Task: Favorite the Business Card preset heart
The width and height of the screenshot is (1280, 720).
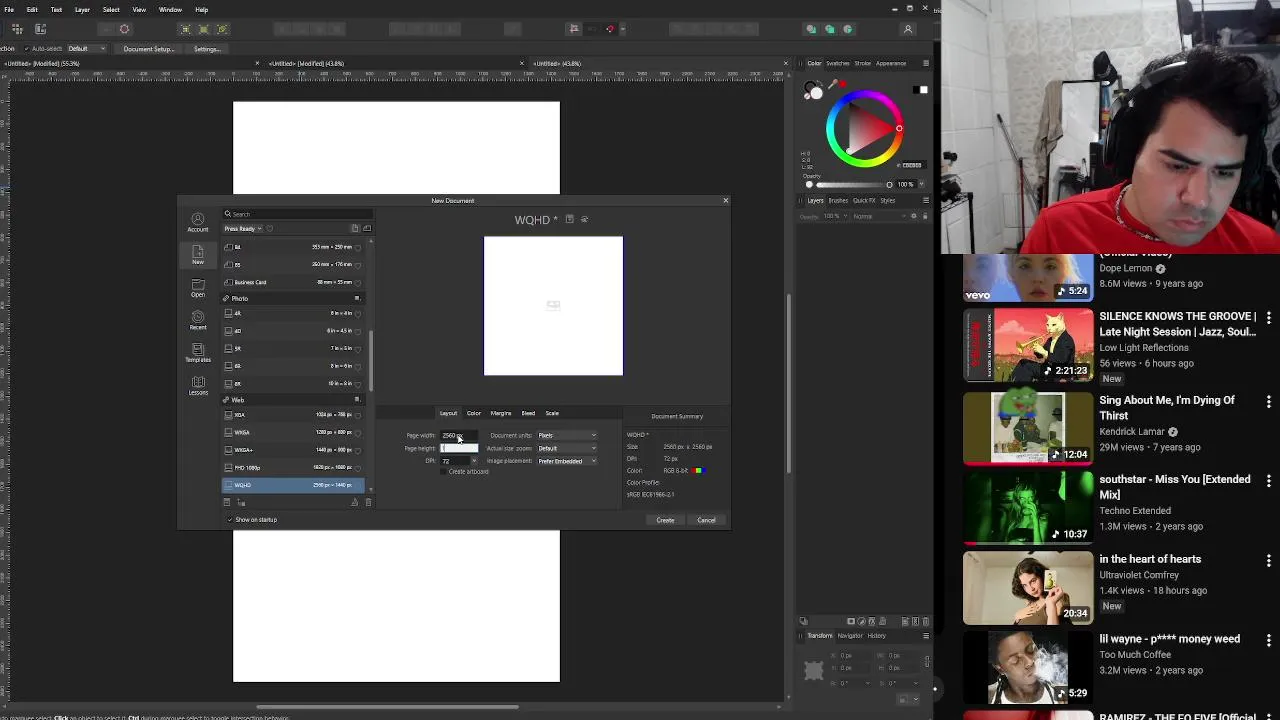Action: [358, 283]
